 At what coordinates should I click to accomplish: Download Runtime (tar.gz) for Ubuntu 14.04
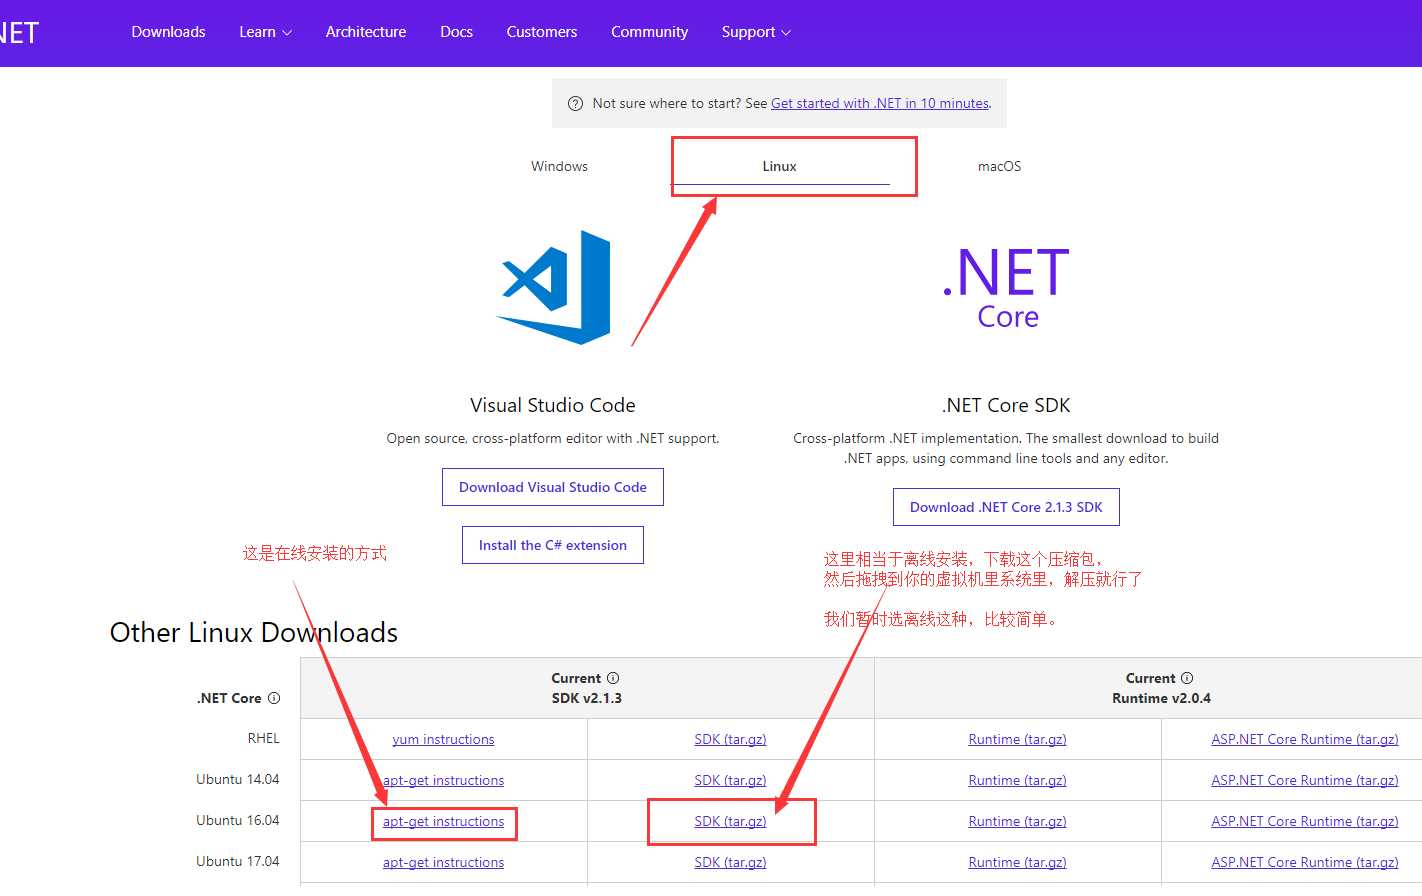click(1017, 780)
